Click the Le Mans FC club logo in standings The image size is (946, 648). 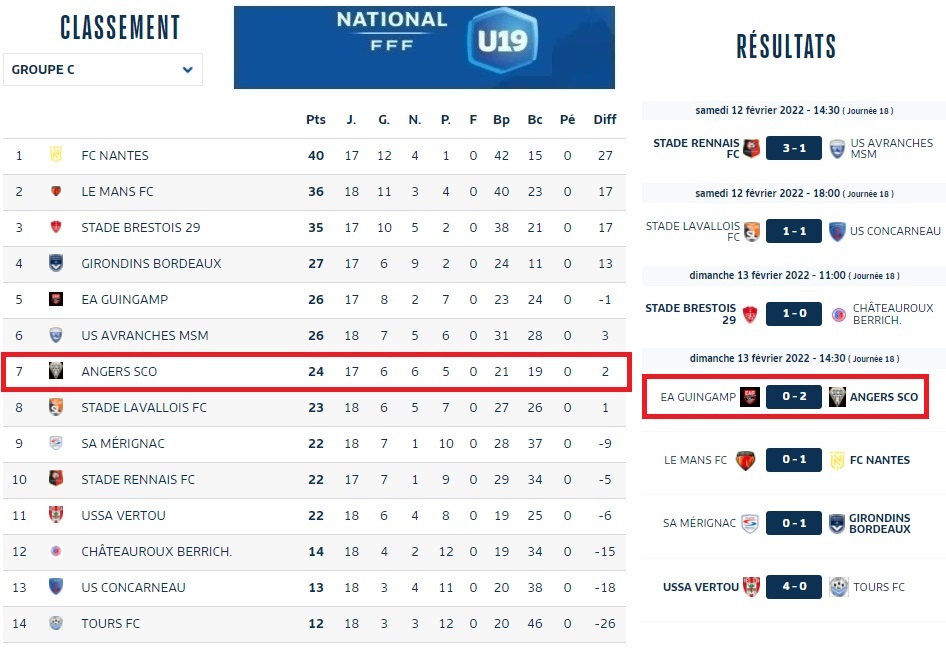(x=56, y=191)
